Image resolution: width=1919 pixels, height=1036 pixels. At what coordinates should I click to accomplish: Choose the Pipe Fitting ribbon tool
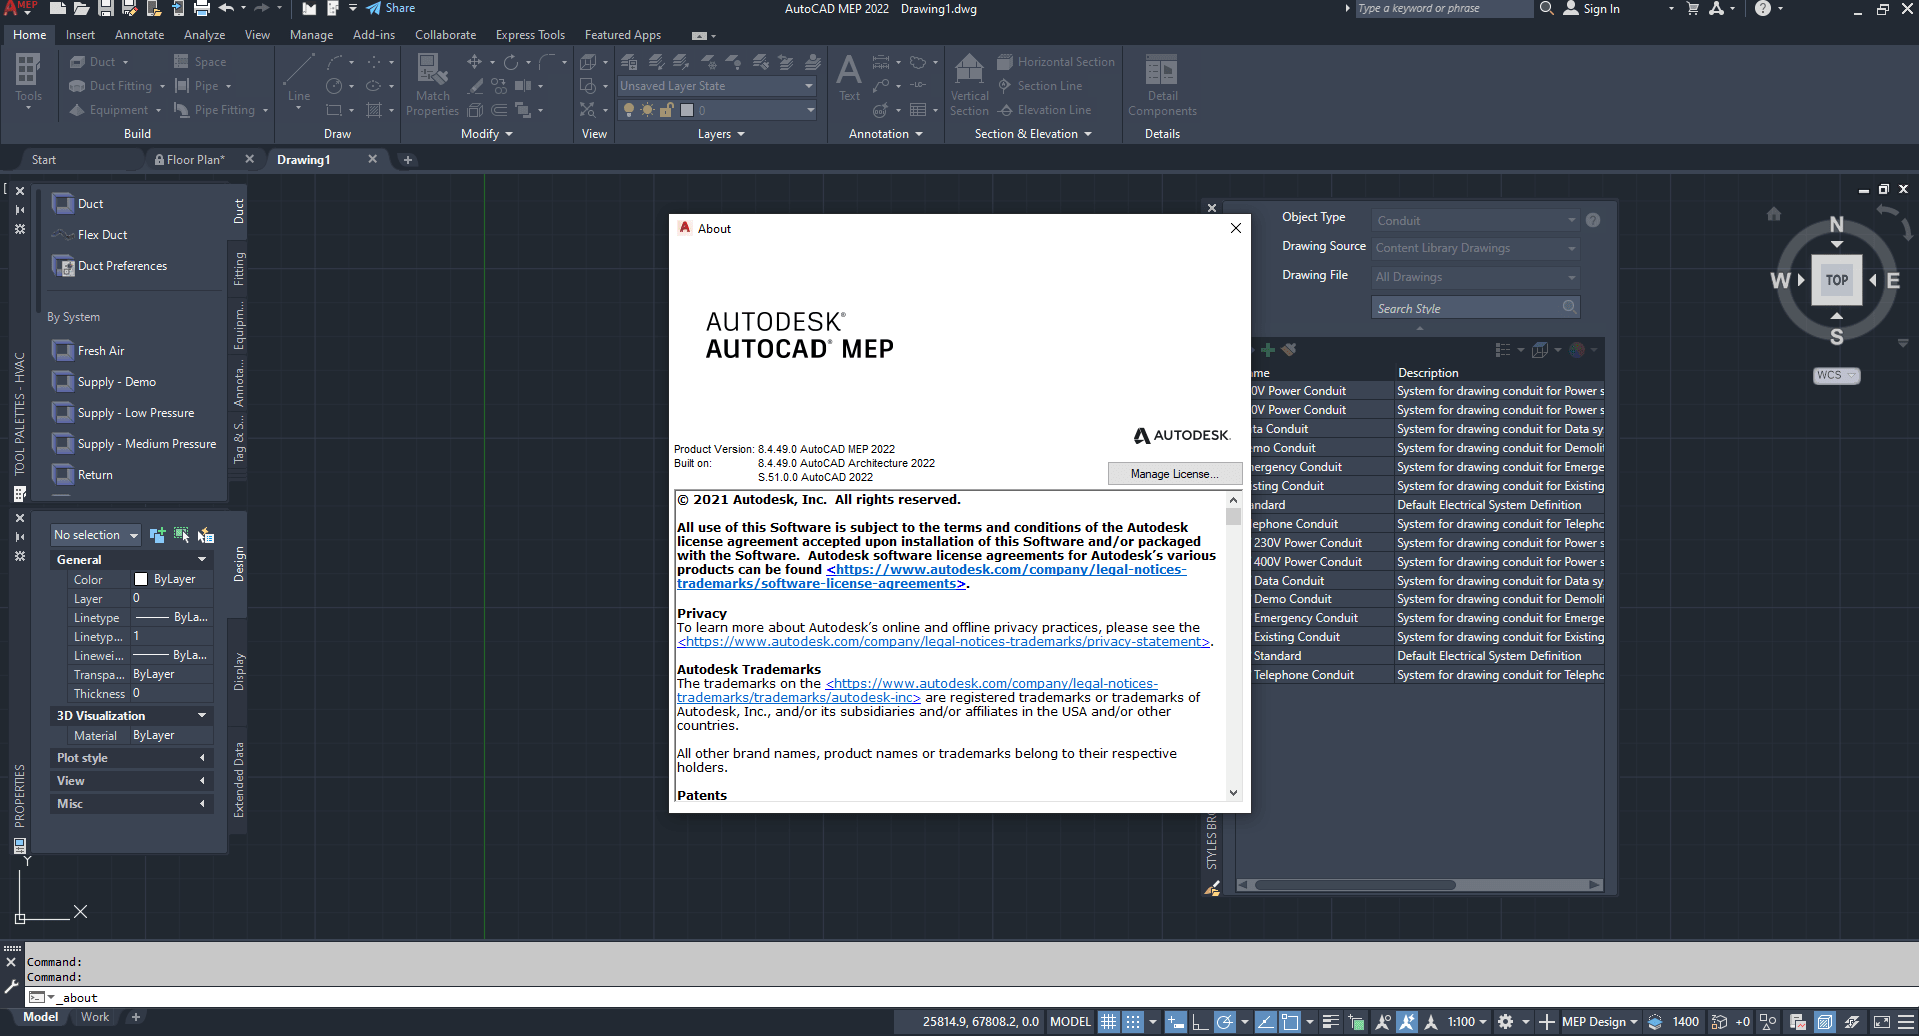point(215,110)
